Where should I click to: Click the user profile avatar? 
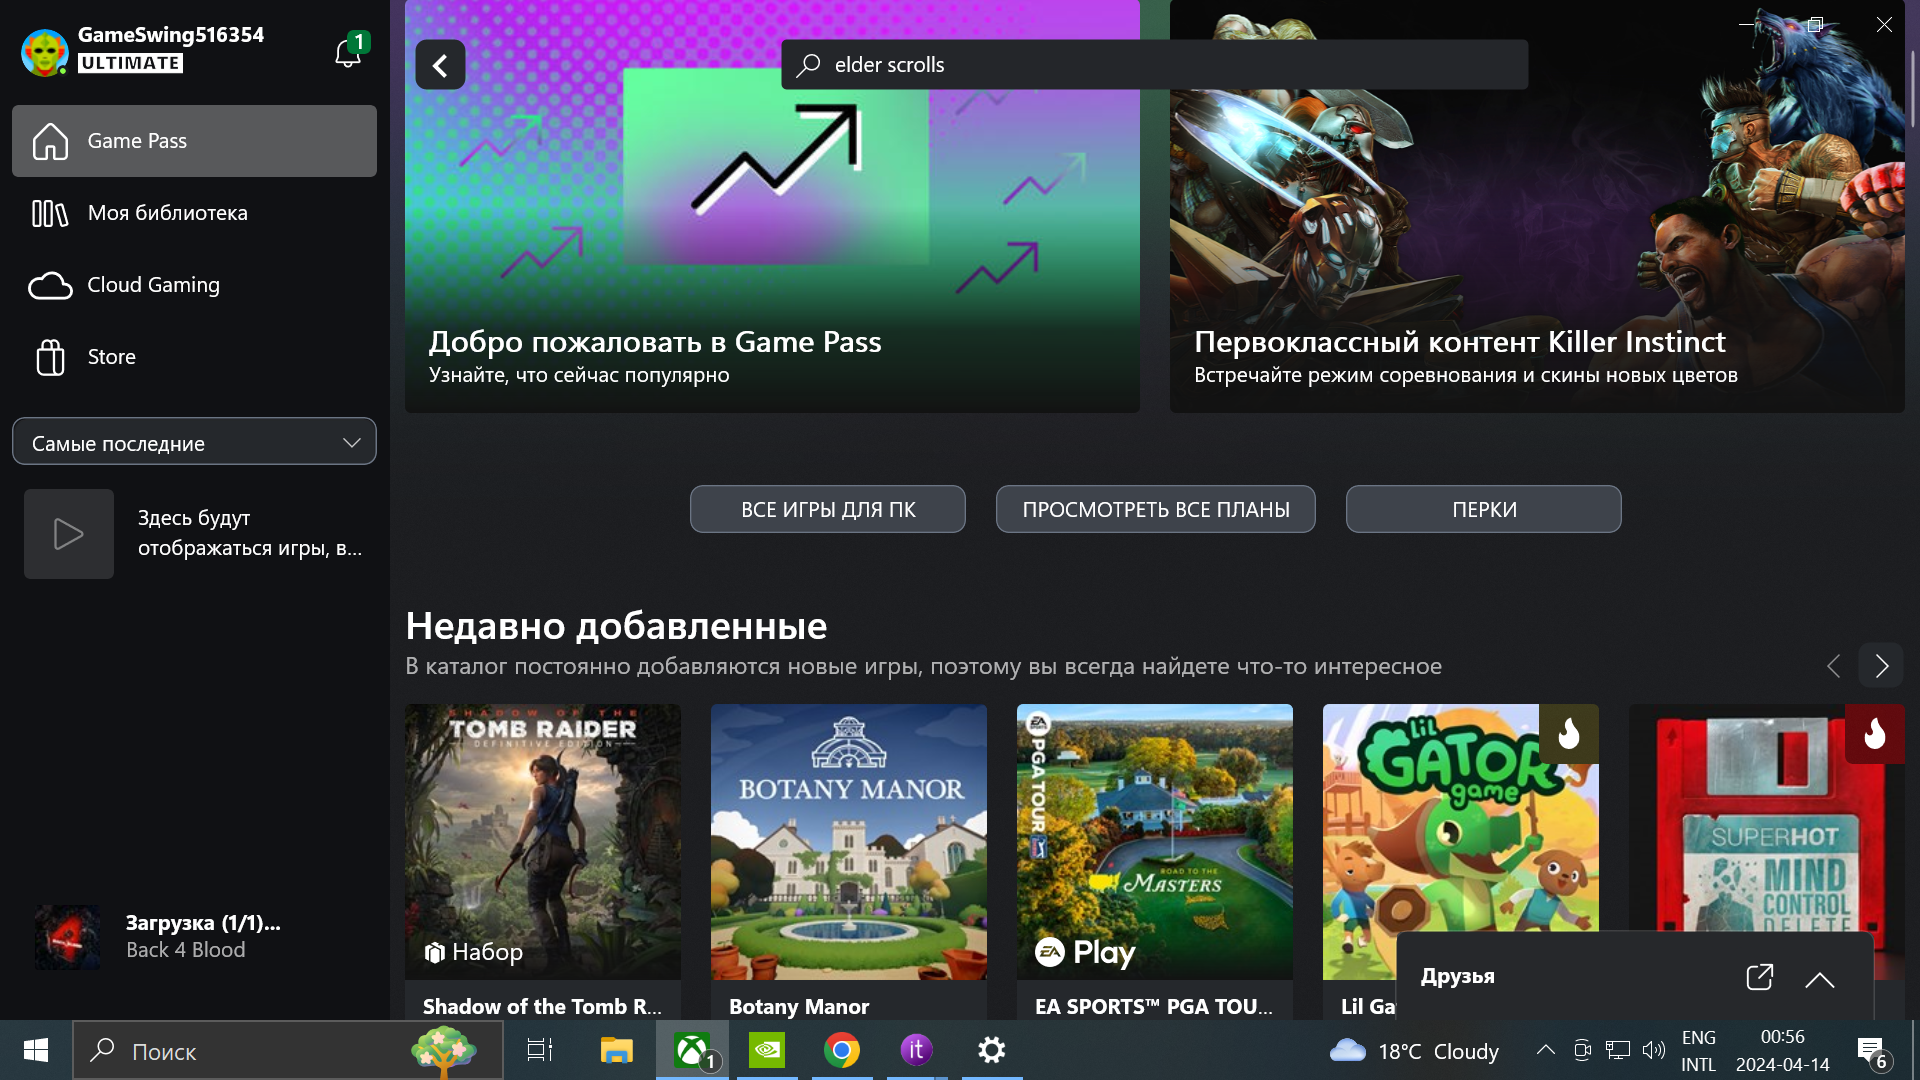pyautogui.click(x=45, y=52)
